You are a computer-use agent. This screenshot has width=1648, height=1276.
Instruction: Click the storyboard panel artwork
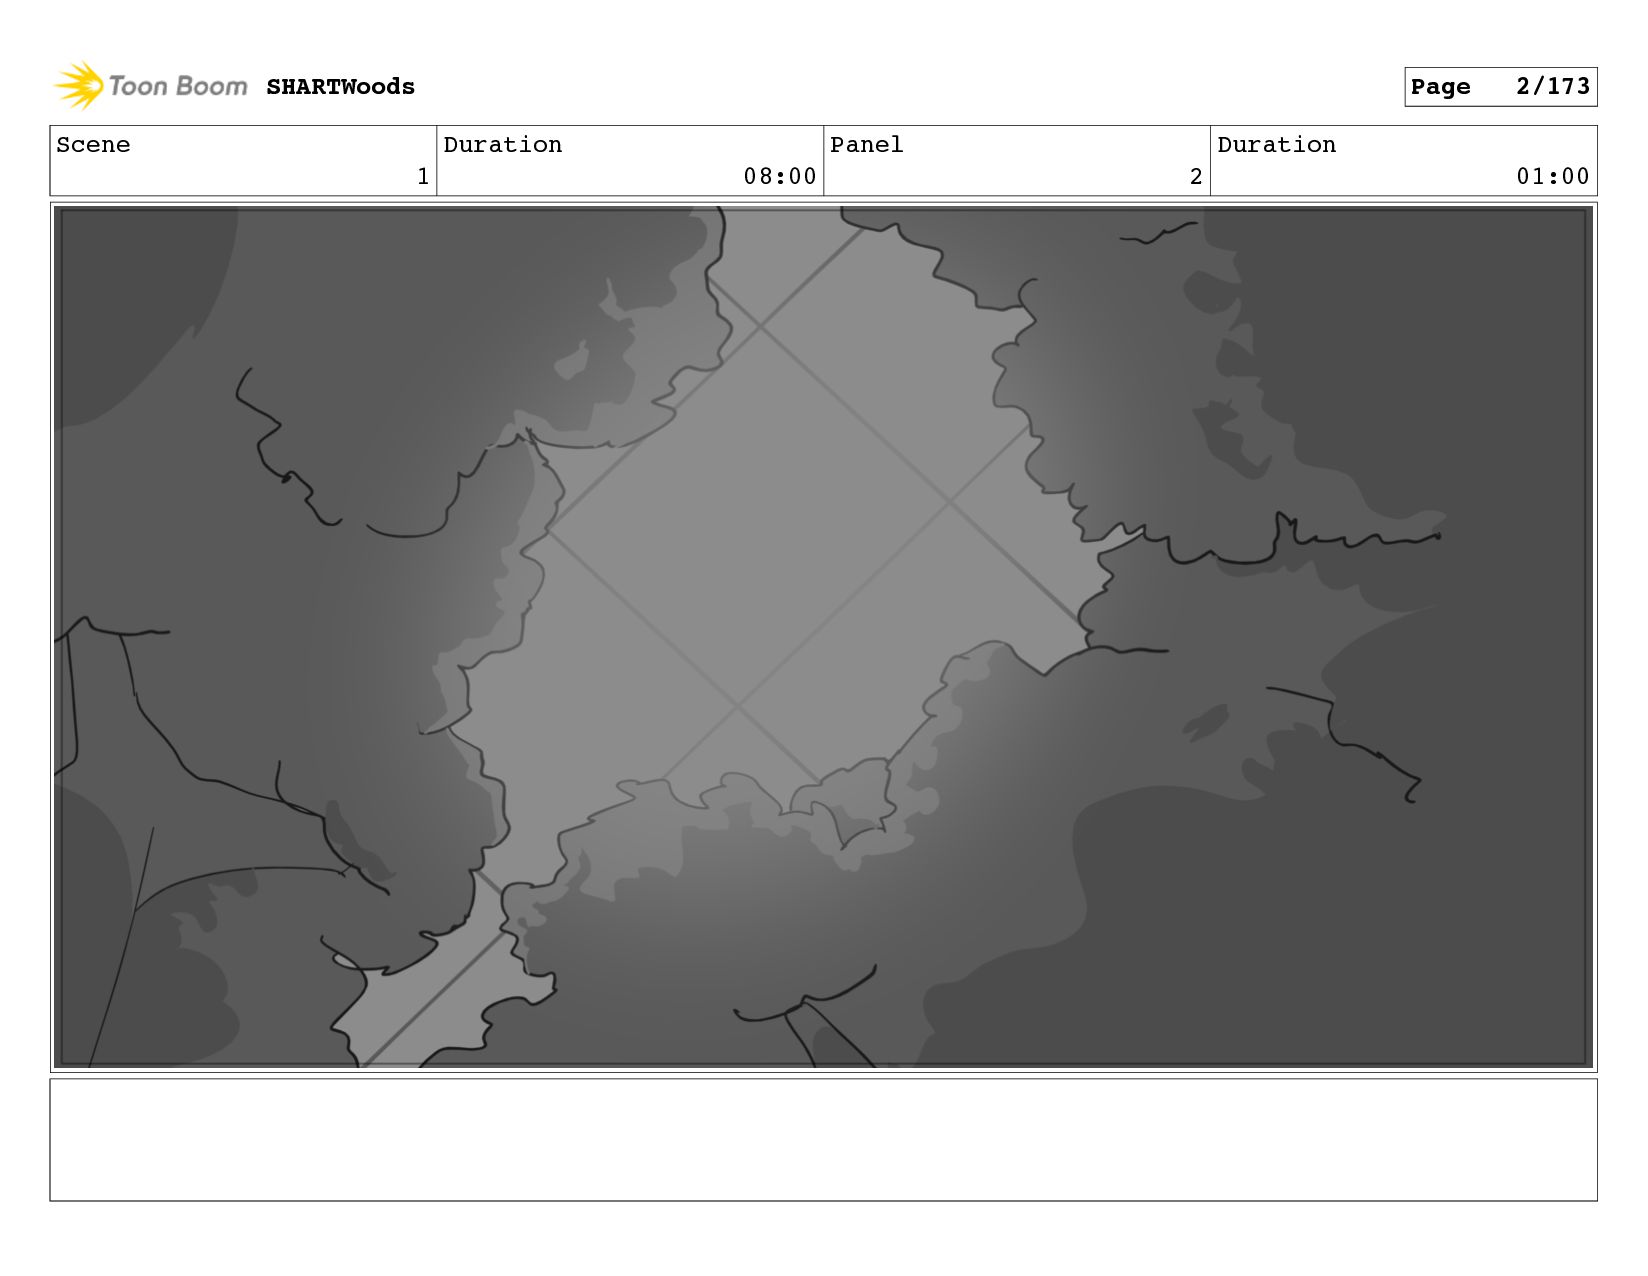coord(823,637)
